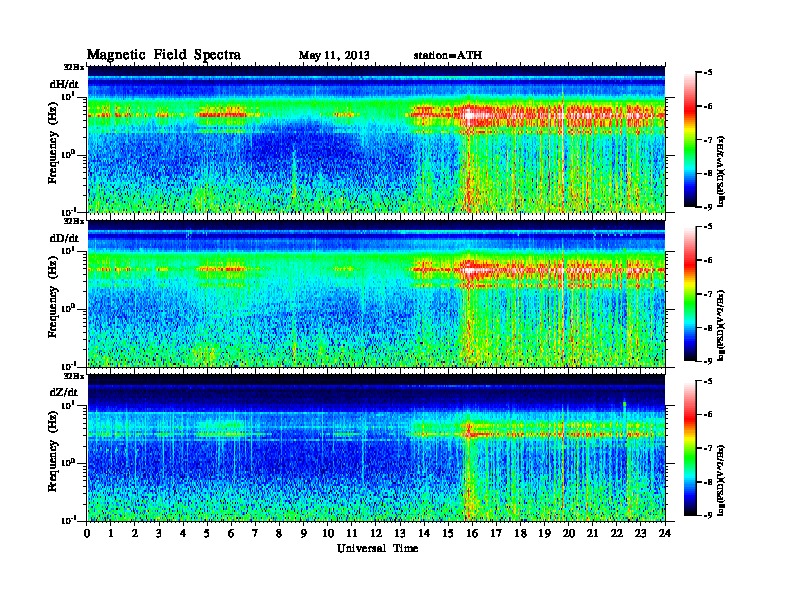Click time axis tick label "1"
Image resolution: width=792 pixels, height=612 pixels.
click(111, 533)
